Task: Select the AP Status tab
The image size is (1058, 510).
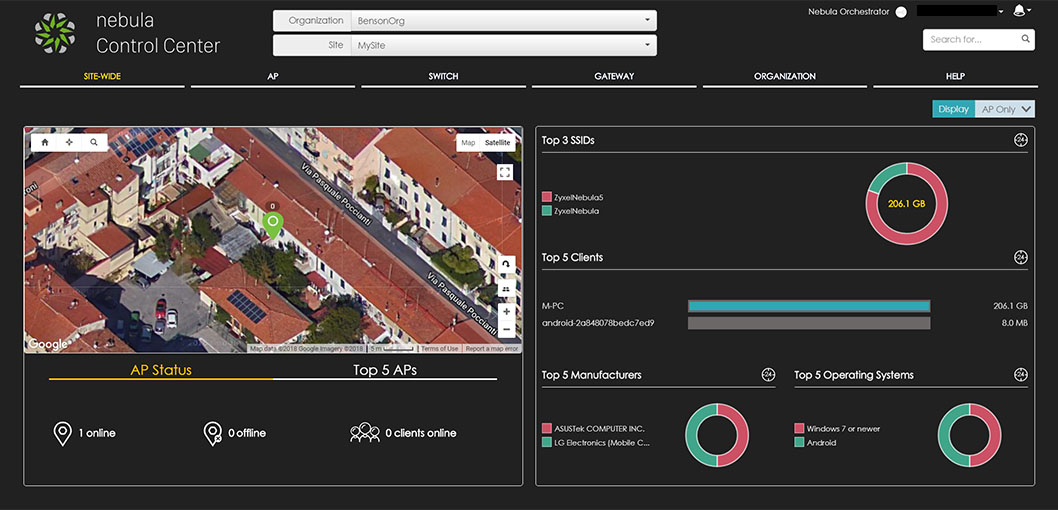Action: coord(161,370)
